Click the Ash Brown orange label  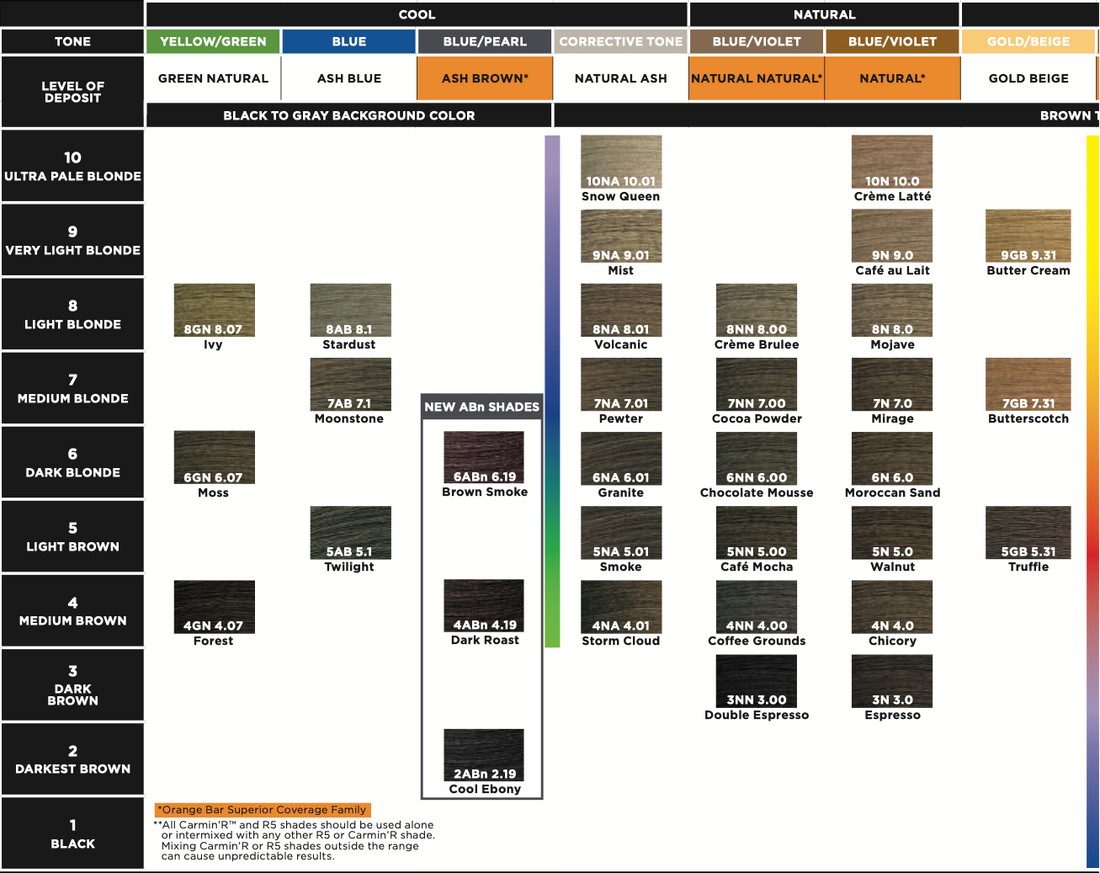[484, 78]
